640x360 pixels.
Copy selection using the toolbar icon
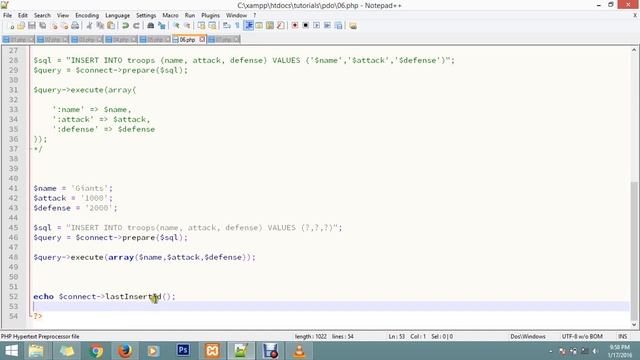[100, 26]
